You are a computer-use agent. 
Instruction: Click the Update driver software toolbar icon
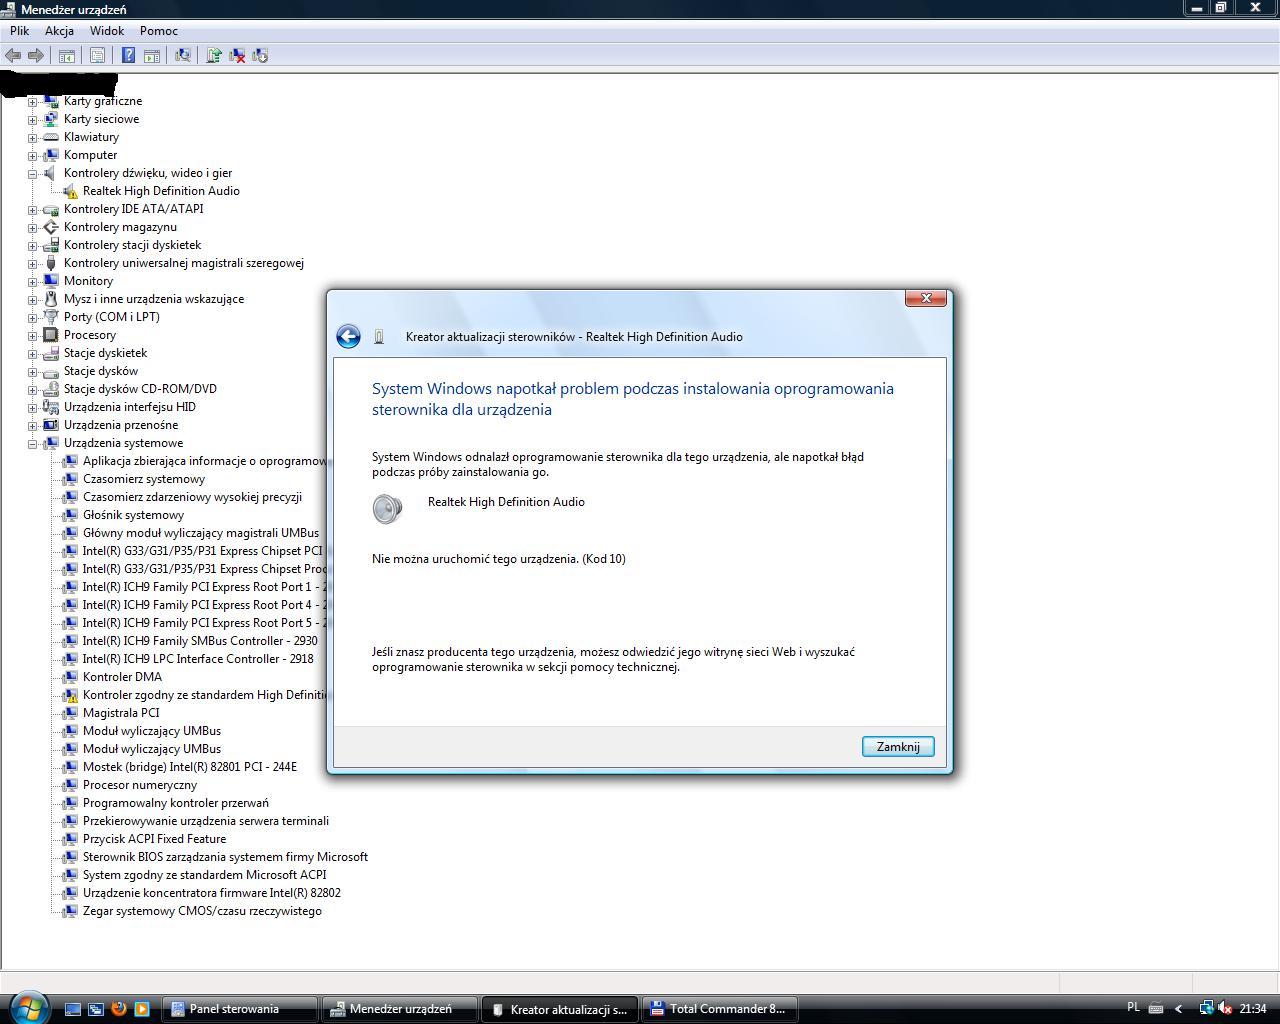coord(214,56)
